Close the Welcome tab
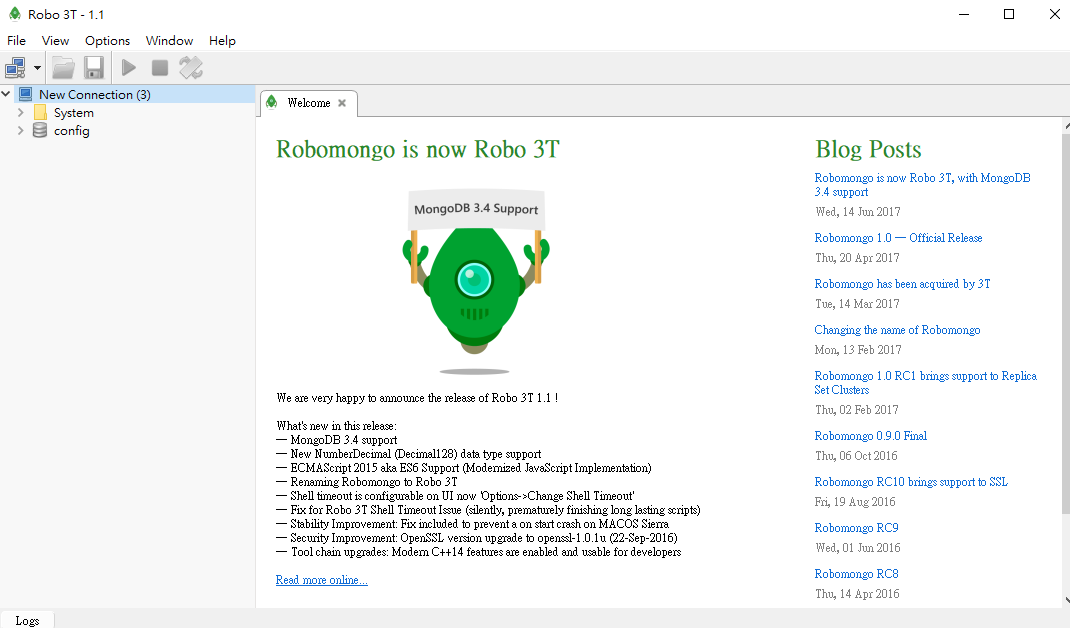This screenshot has height=628, width=1070. (342, 103)
